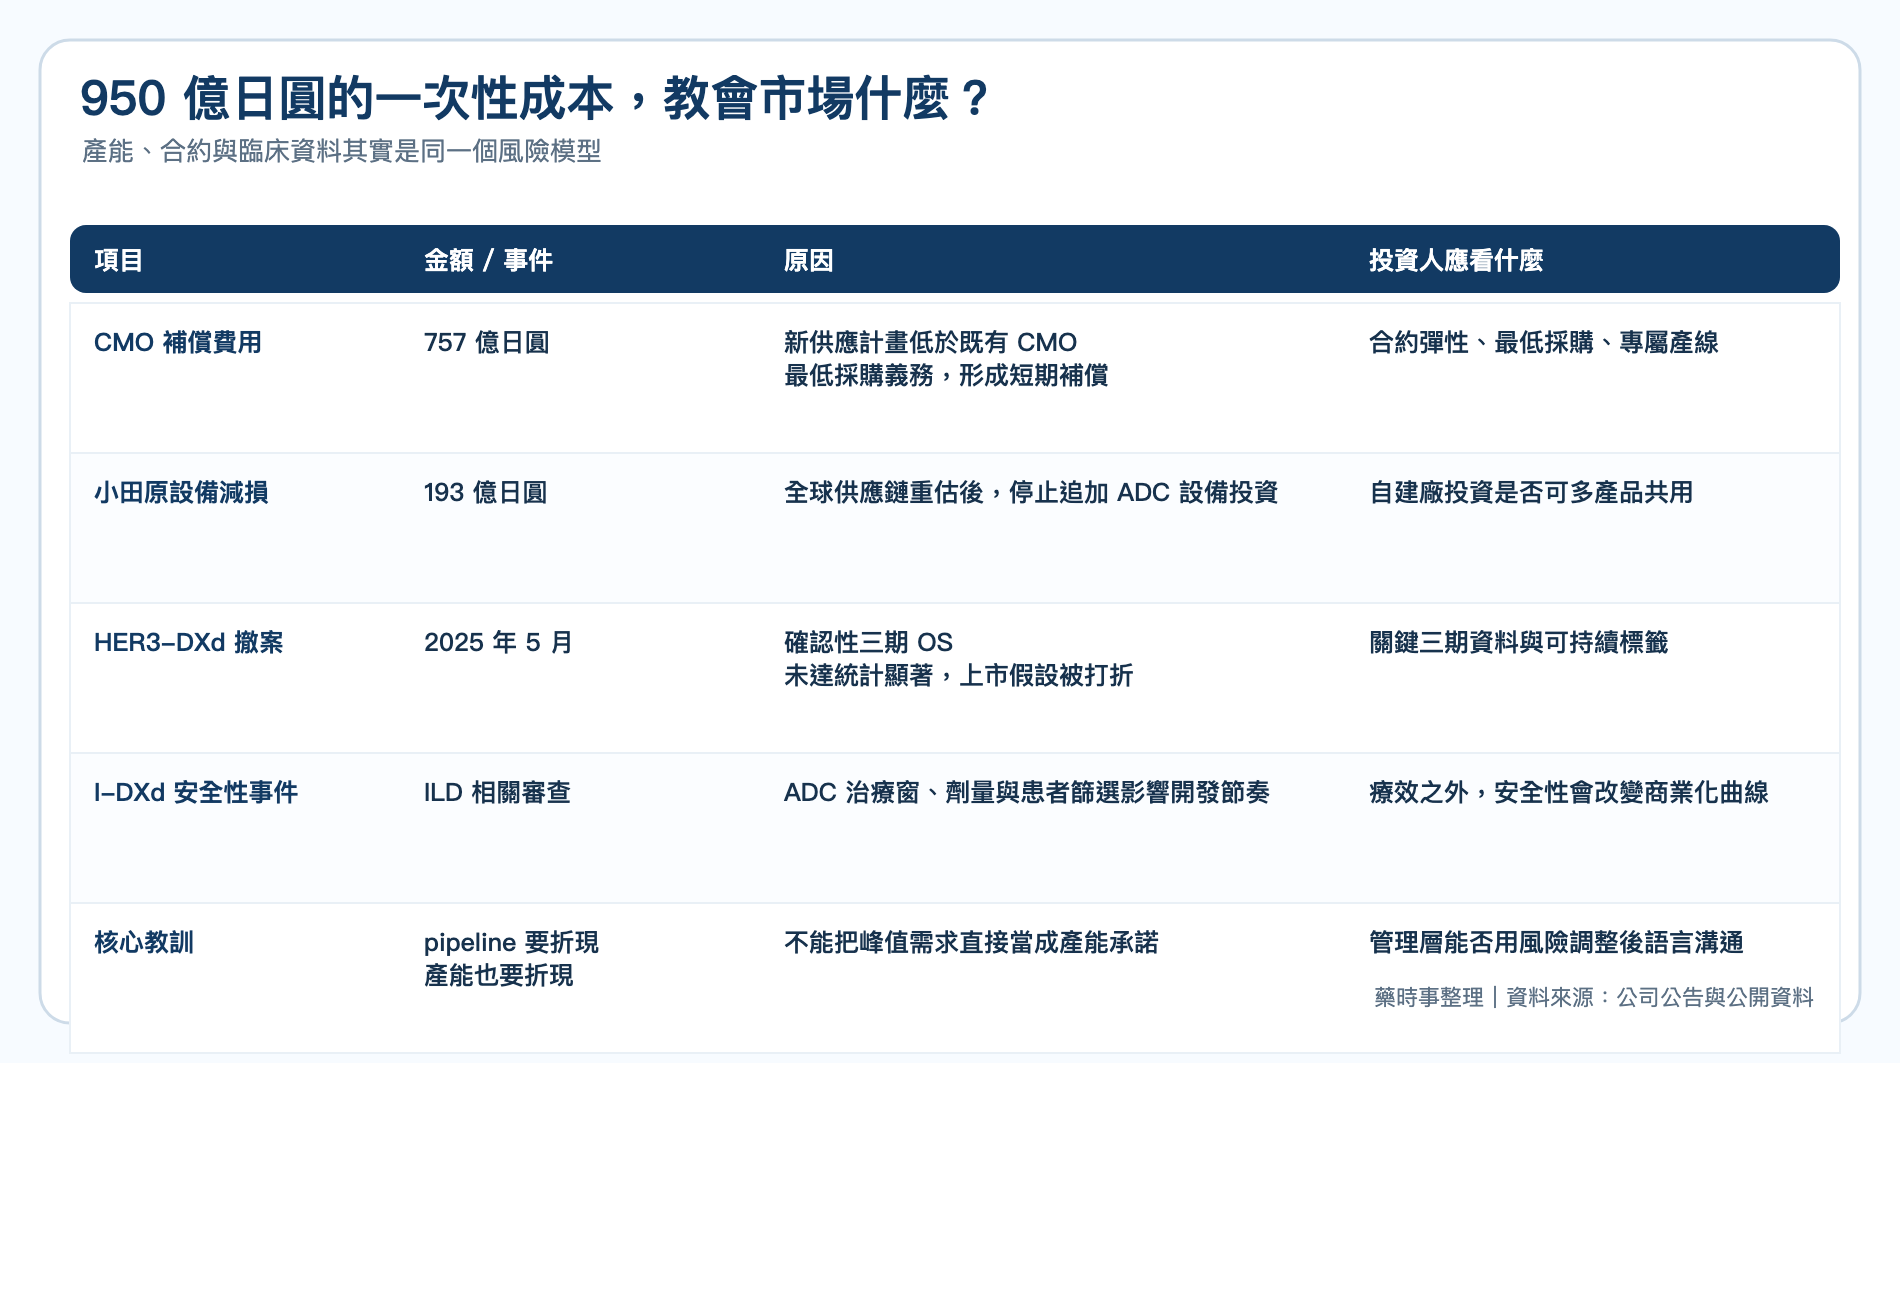Select the 'CMO 補償費用' cell
The width and height of the screenshot is (1900, 1300).
coord(178,342)
